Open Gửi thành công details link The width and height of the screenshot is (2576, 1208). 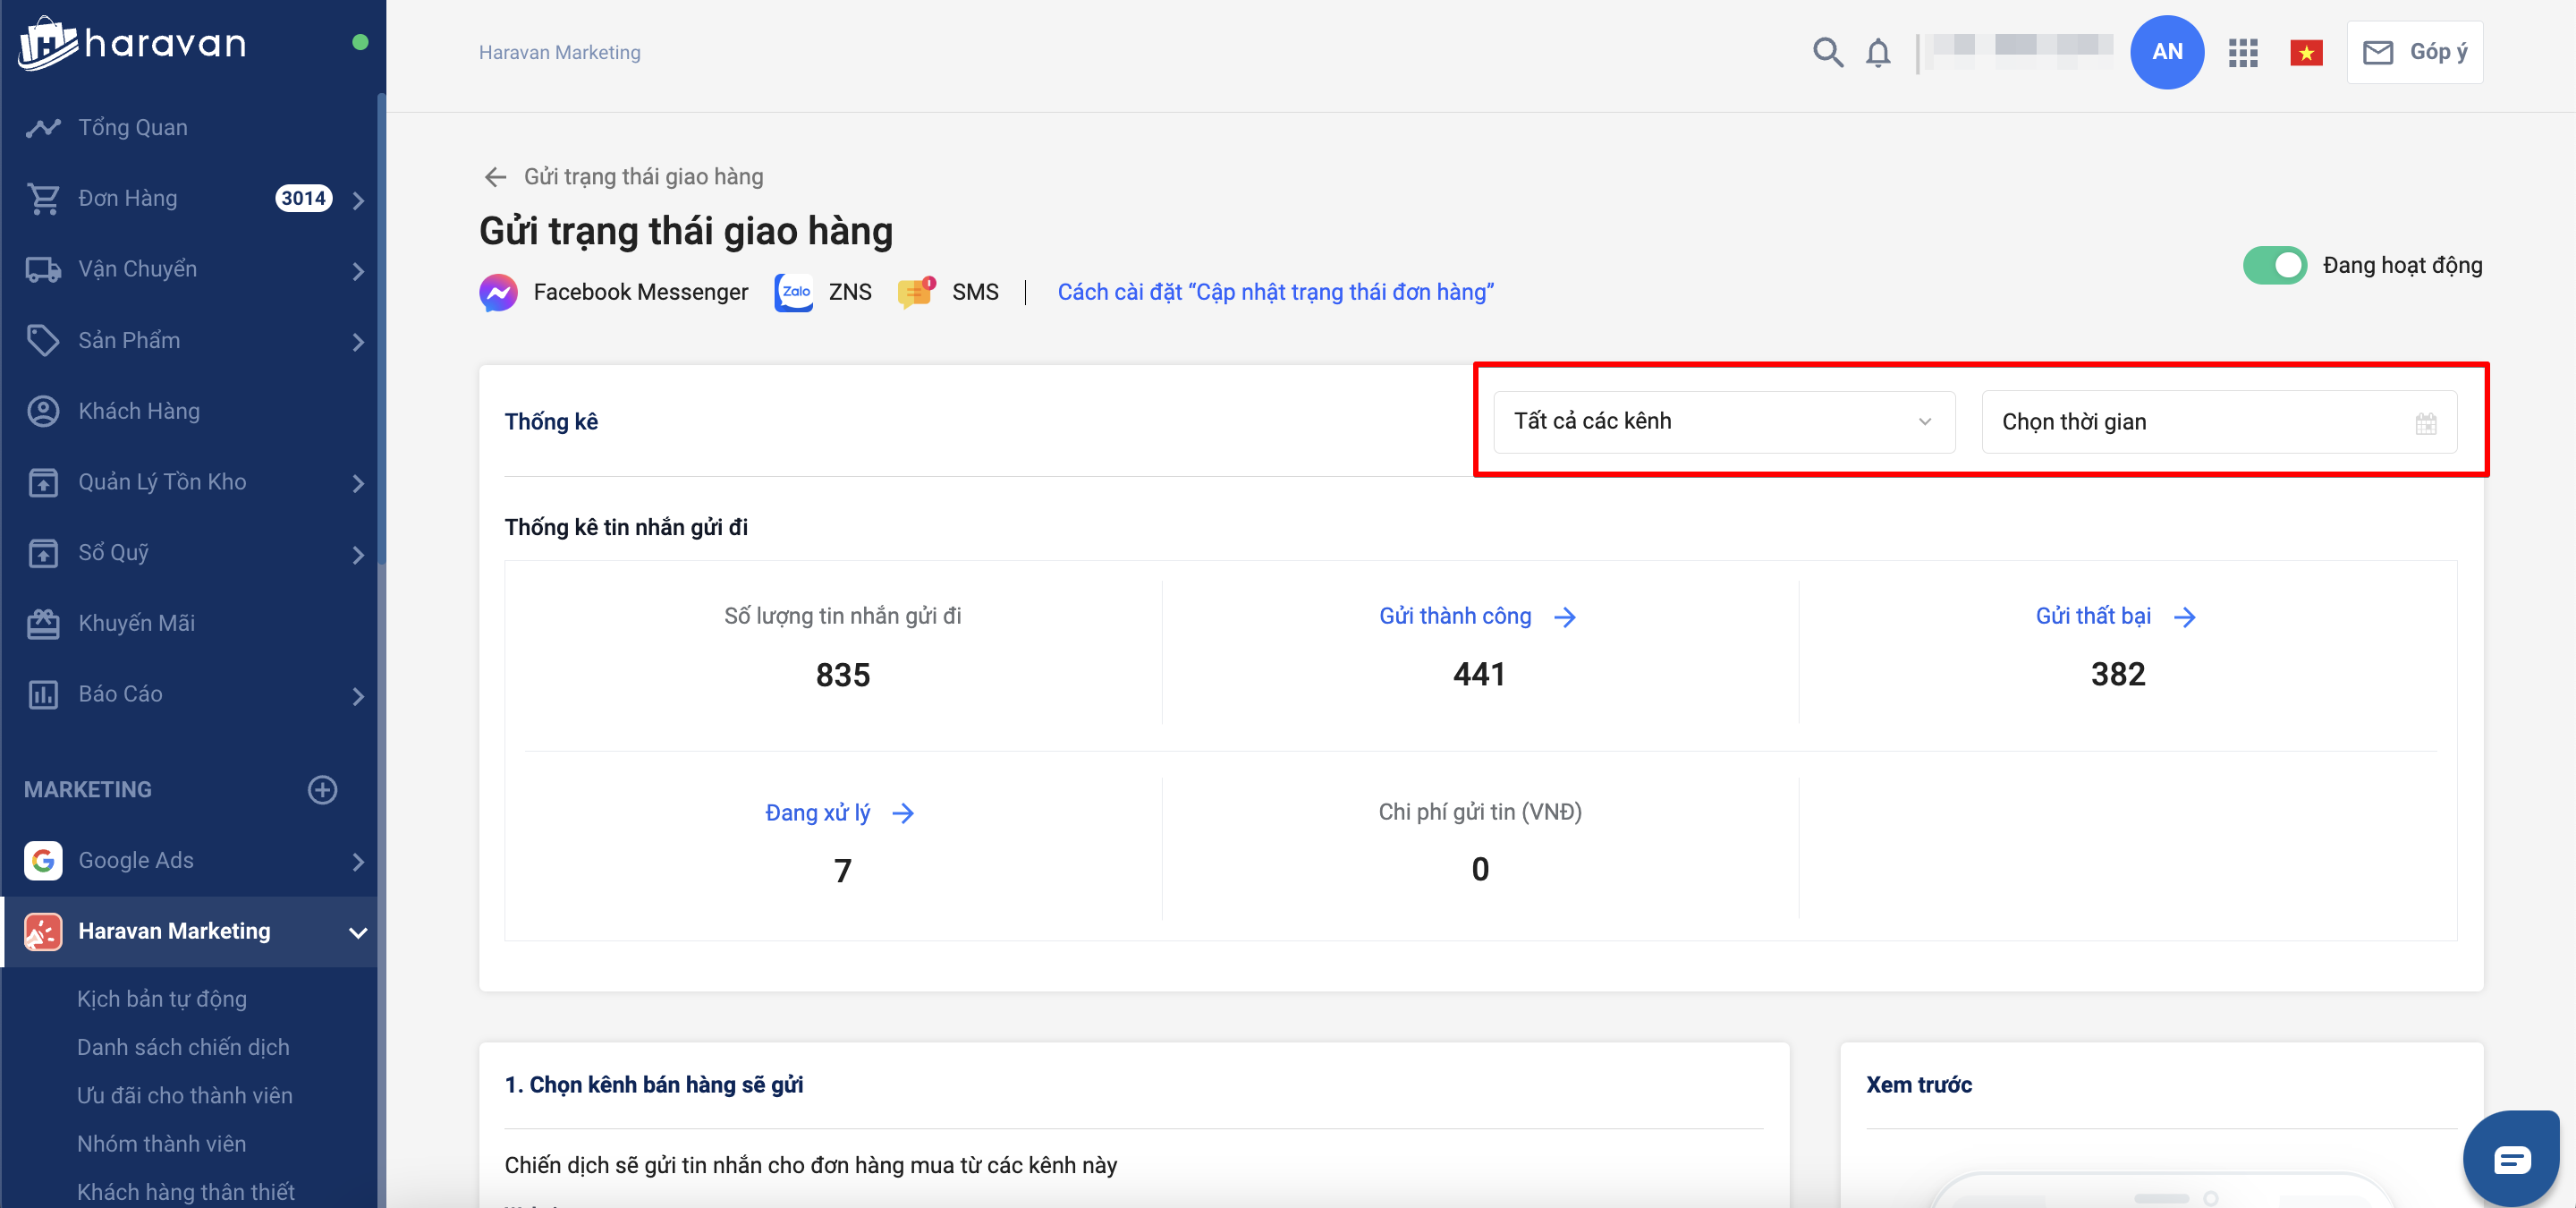coord(1455,616)
